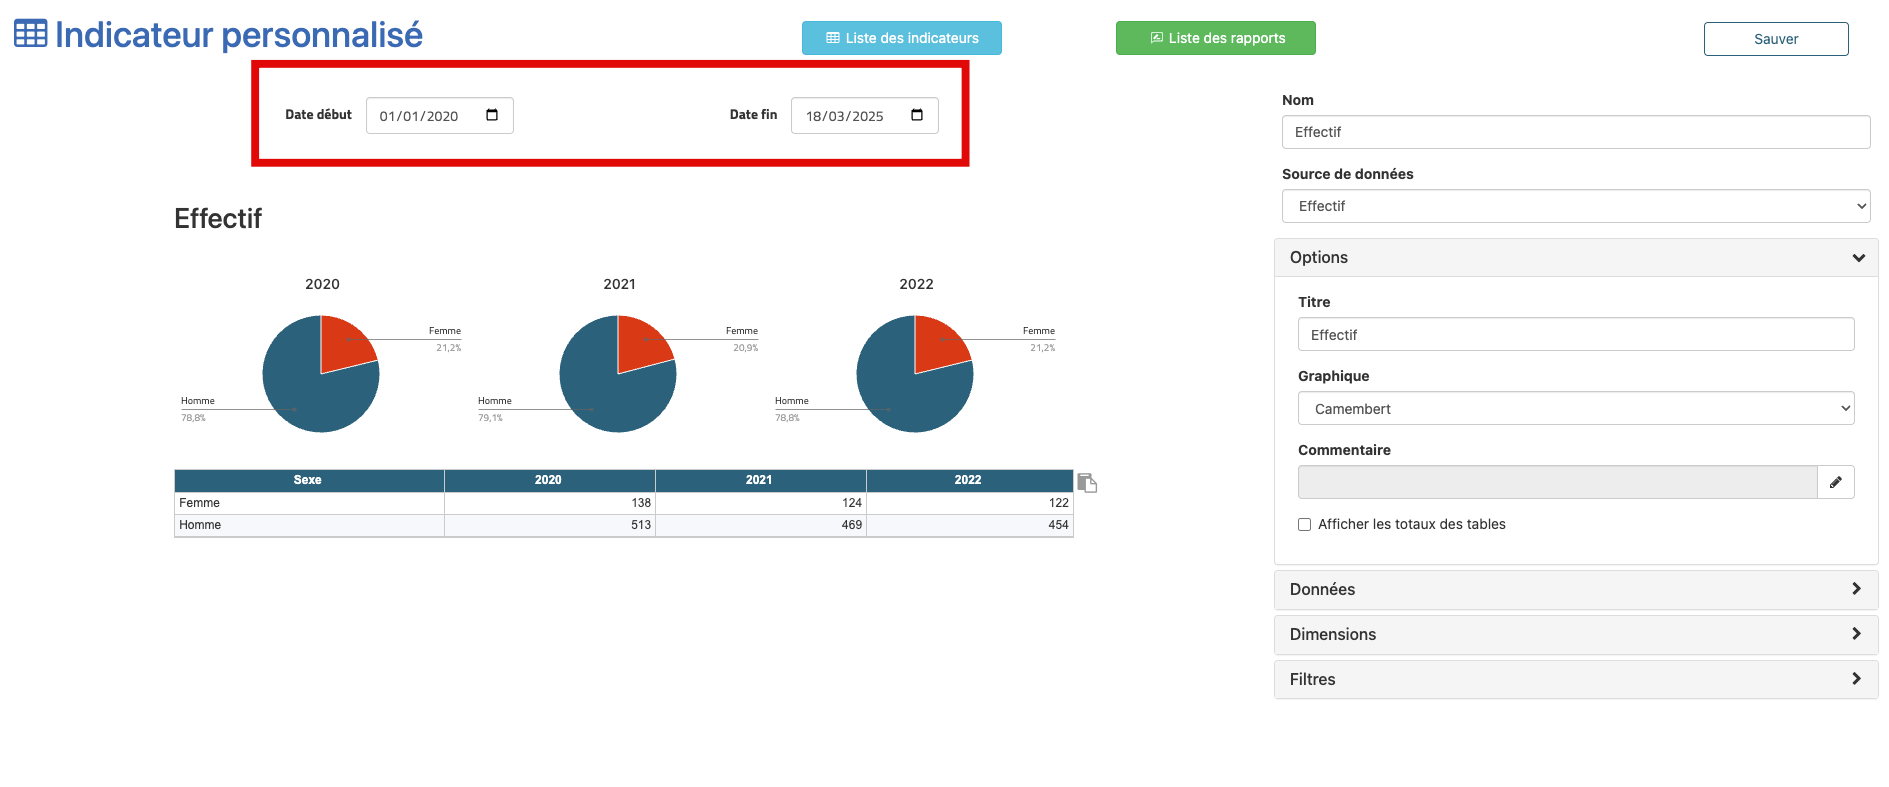Click the 2020 table column header

tap(548, 480)
